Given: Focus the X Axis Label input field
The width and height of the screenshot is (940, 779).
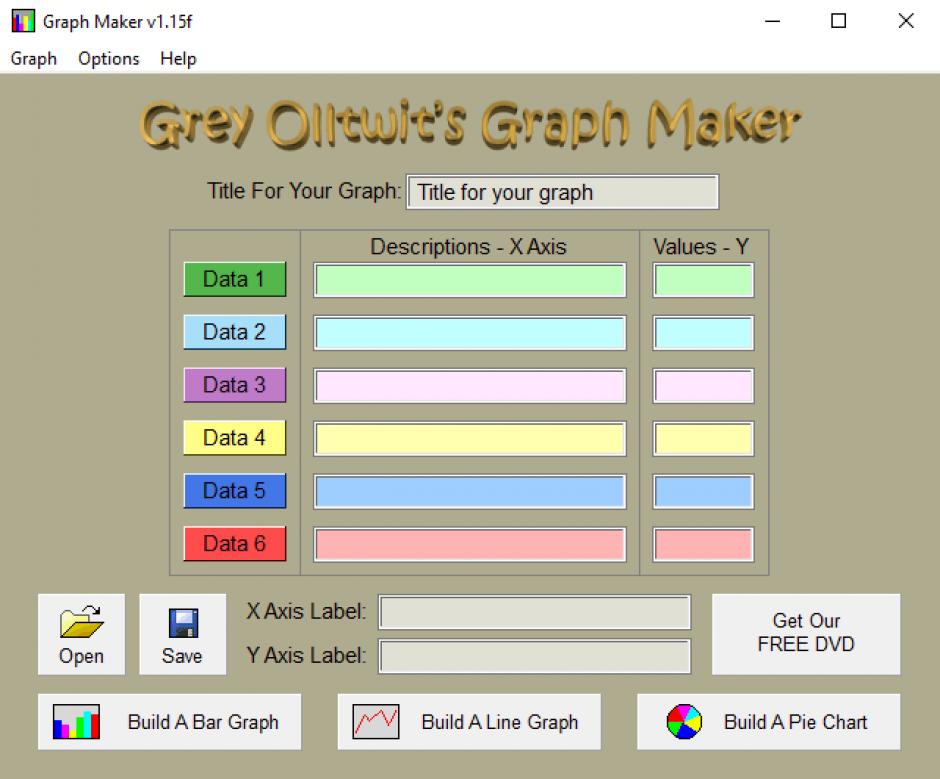Looking at the screenshot, I should point(534,612).
